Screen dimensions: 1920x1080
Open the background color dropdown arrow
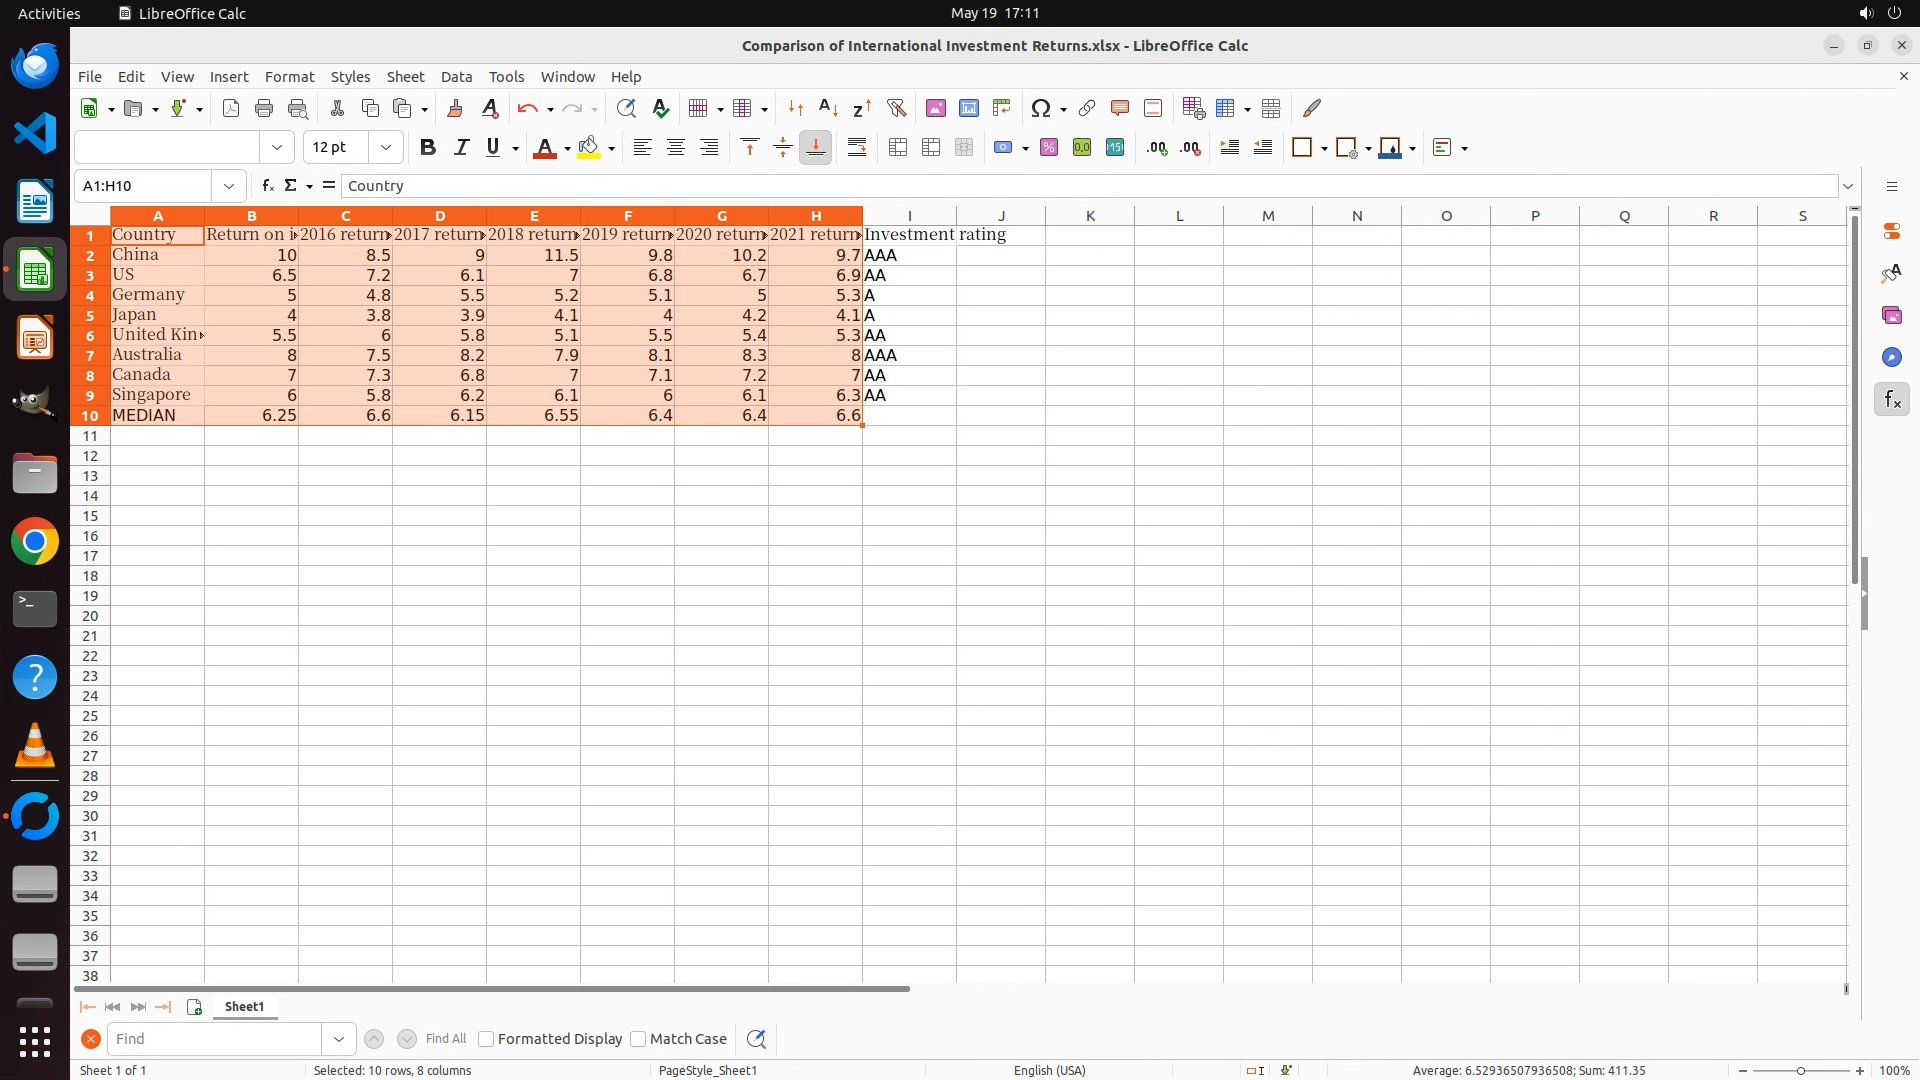pyautogui.click(x=611, y=148)
